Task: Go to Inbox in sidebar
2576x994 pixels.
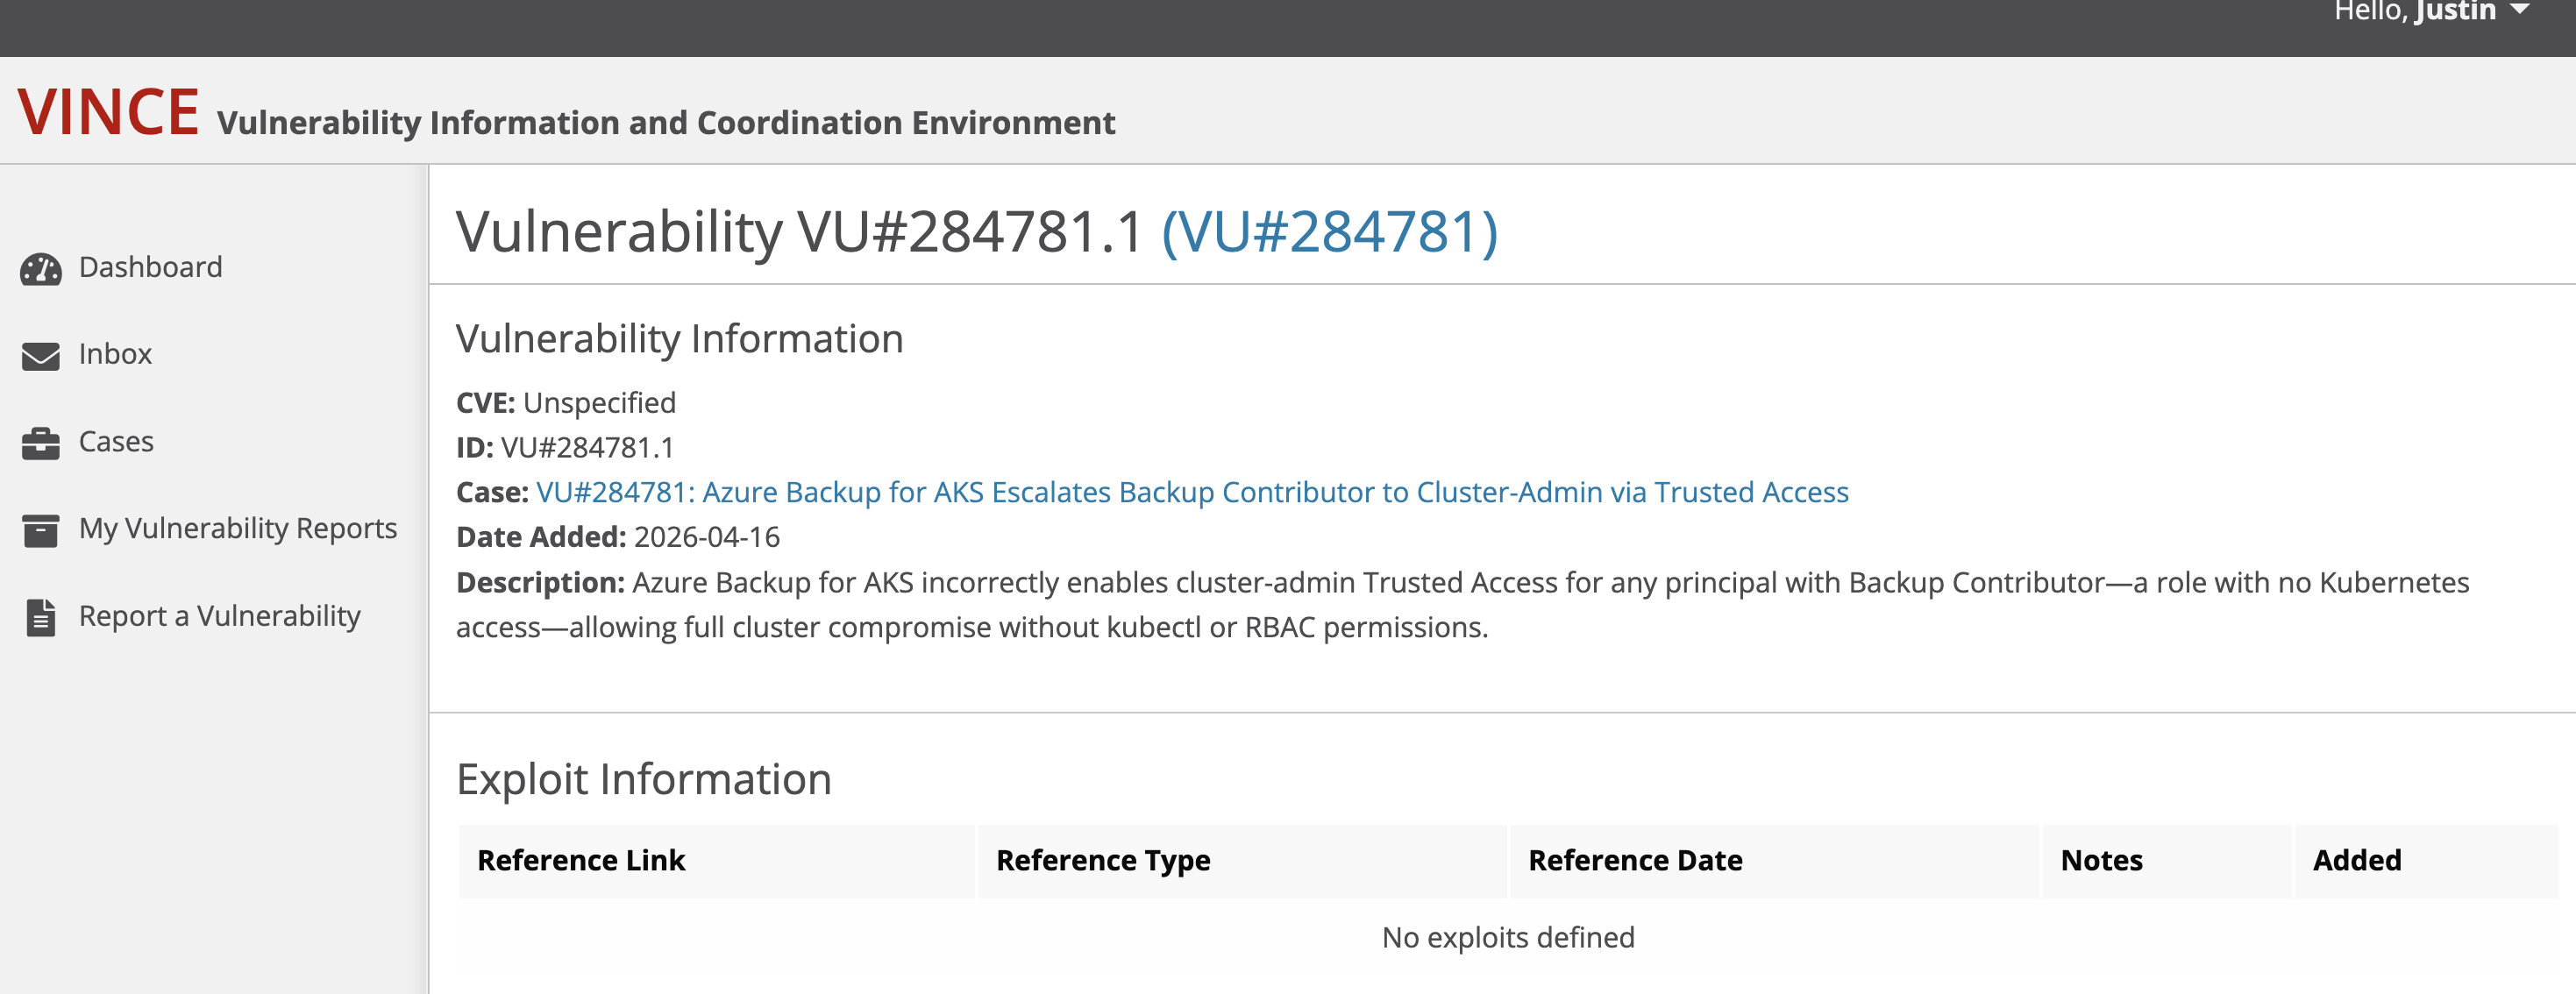Action: [x=115, y=354]
